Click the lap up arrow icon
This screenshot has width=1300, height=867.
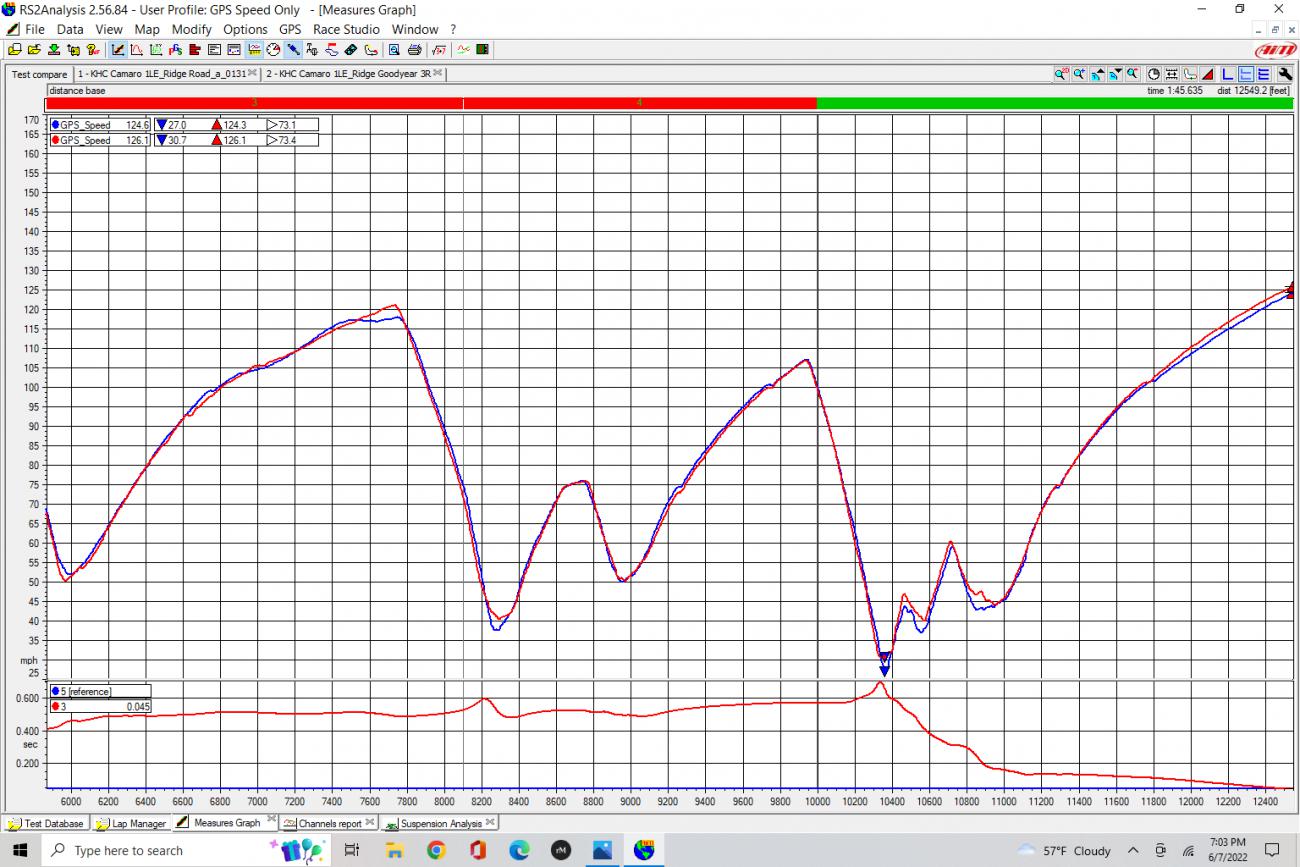coord(1097,74)
